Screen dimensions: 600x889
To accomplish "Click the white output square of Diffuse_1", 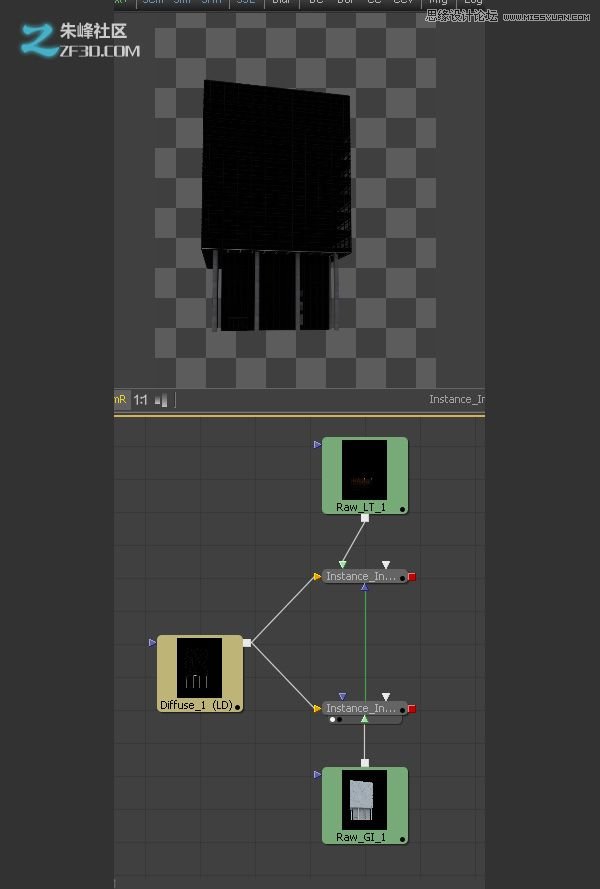I will pos(247,642).
